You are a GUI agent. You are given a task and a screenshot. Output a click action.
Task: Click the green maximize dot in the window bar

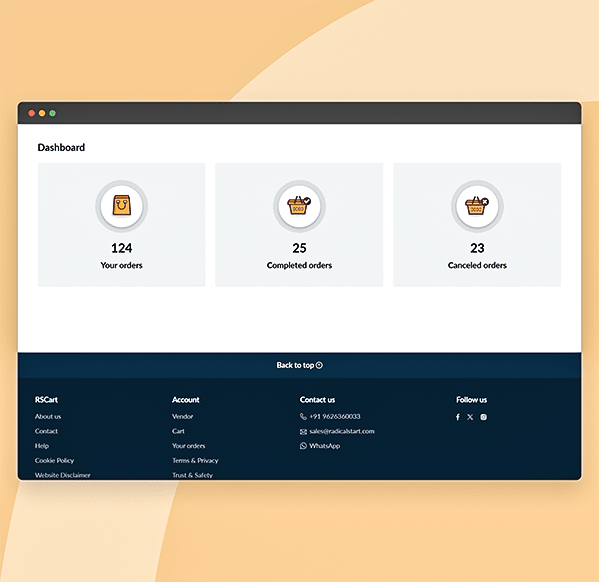click(x=52, y=113)
